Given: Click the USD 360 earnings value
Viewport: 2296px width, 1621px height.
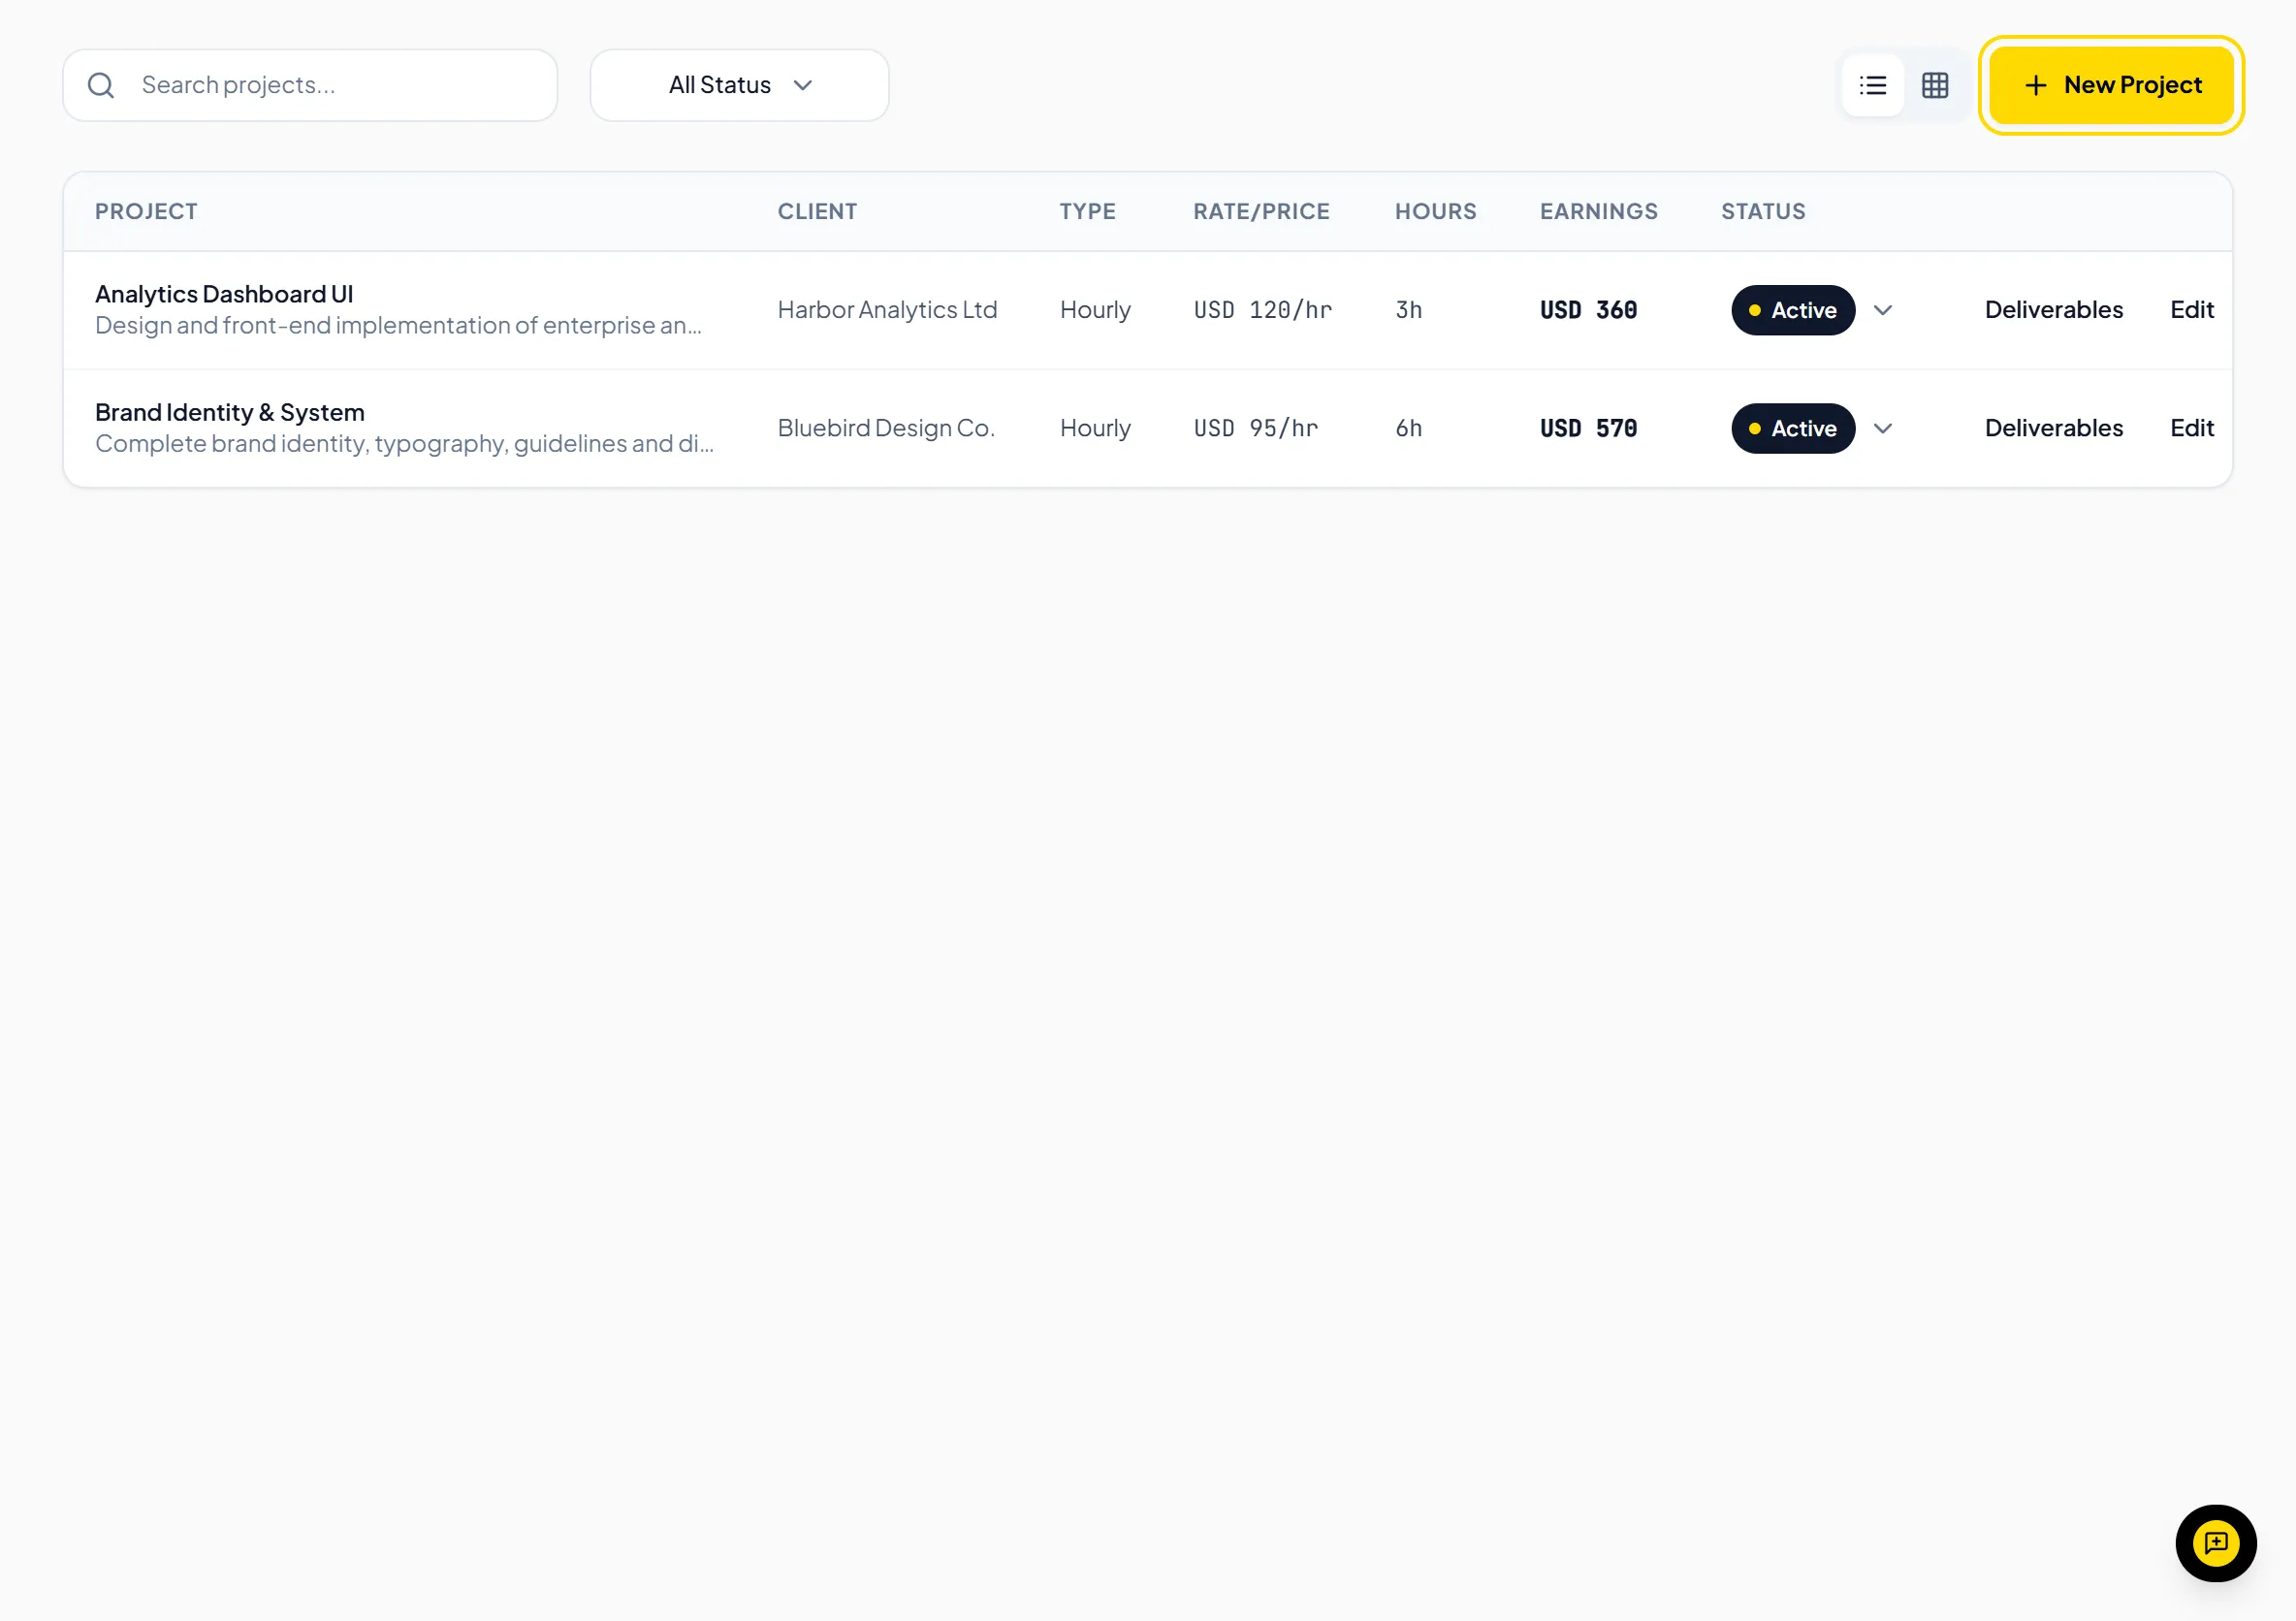Looking at the screenshot, I should pyautogui.click(x=1588, y=310).
